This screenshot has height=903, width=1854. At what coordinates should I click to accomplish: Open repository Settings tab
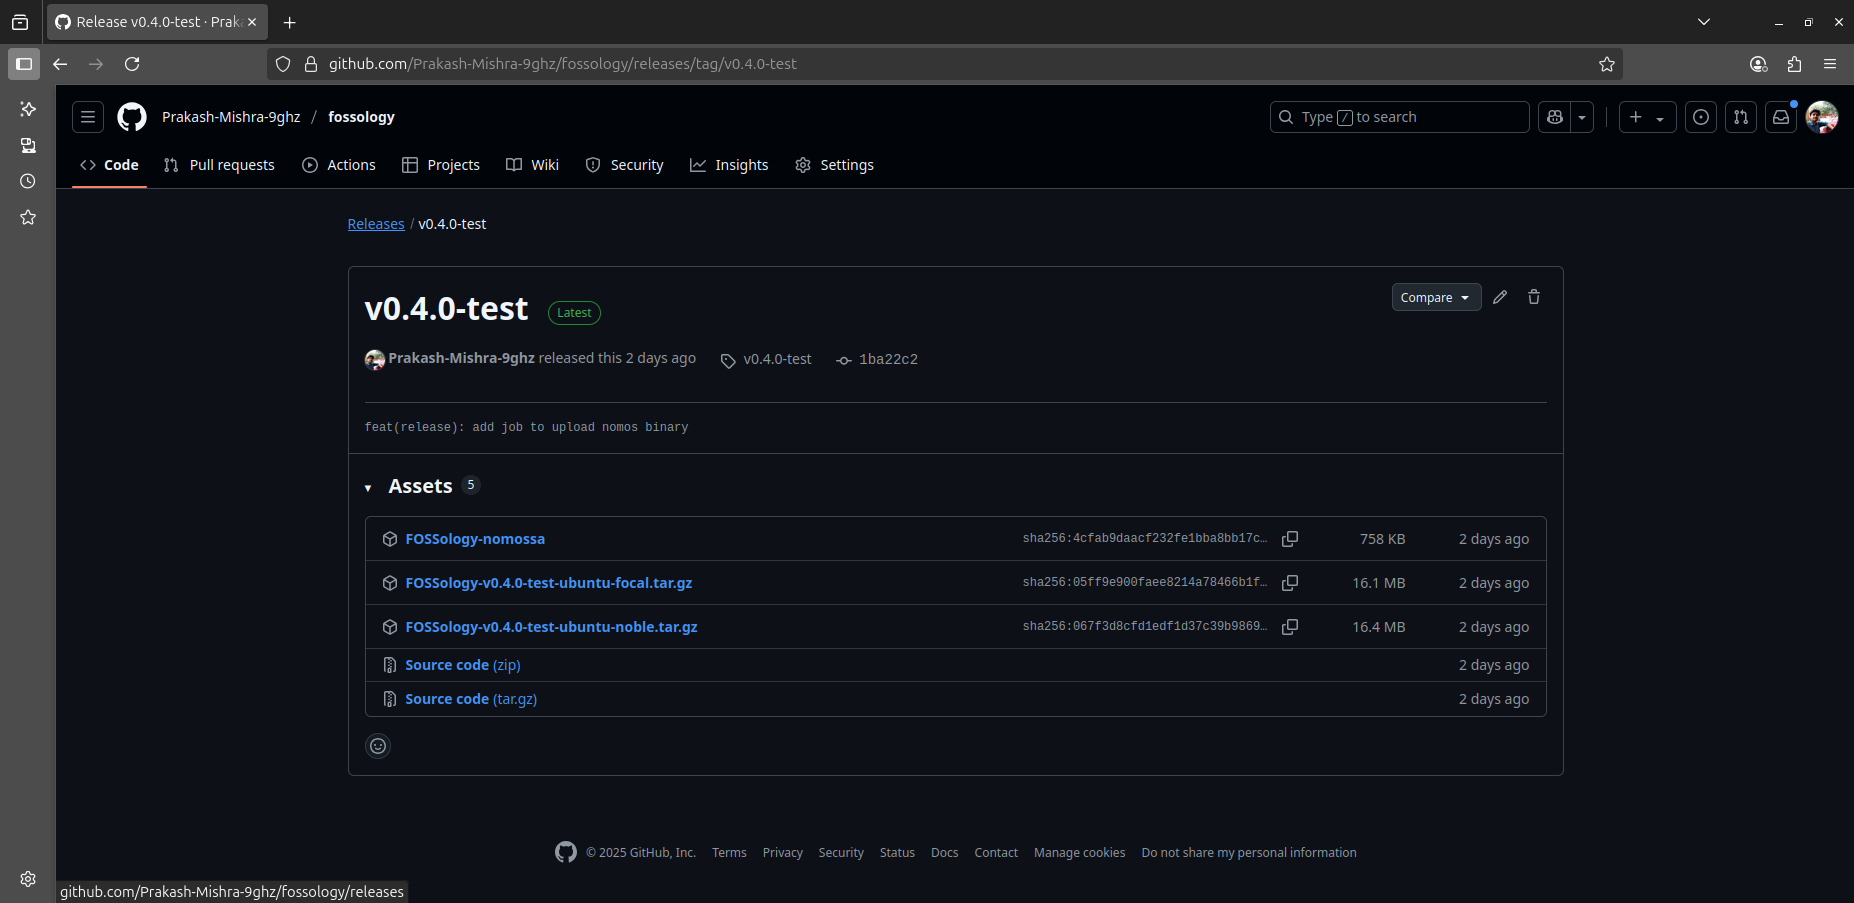point(834,165)
